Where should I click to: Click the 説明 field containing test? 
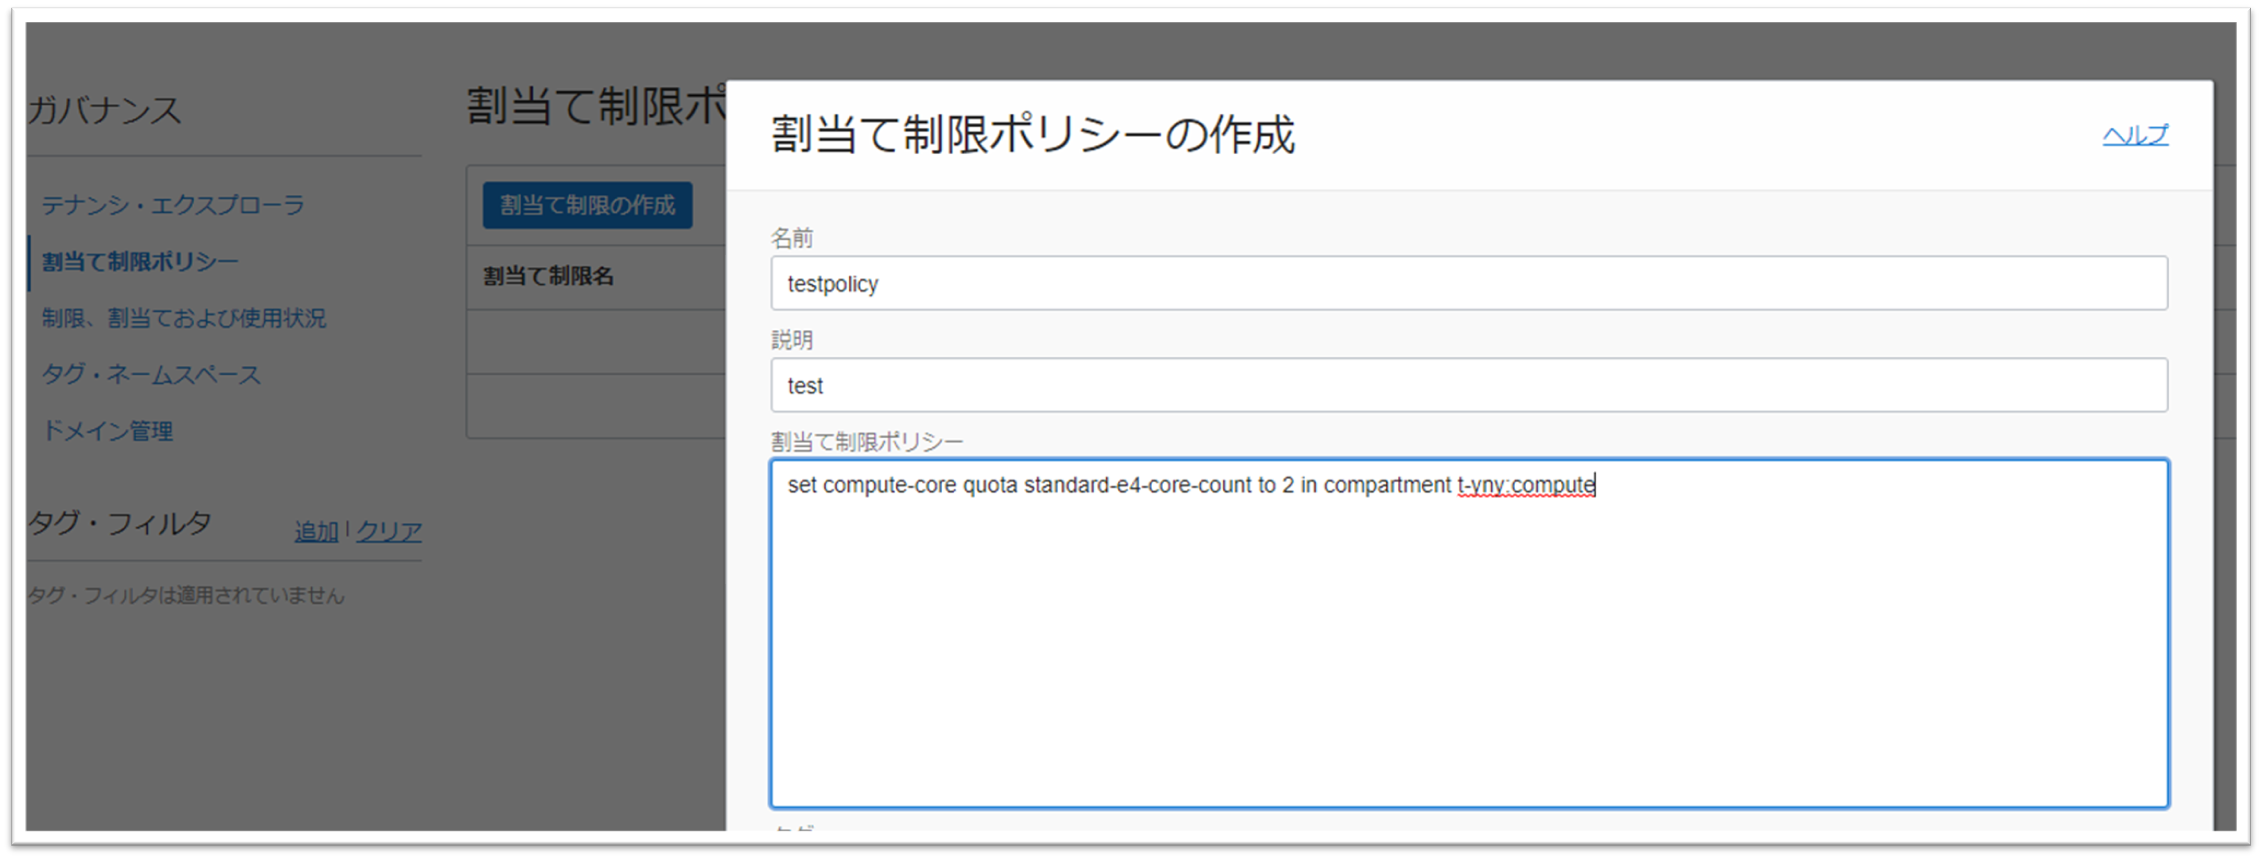coord(1469,385)
